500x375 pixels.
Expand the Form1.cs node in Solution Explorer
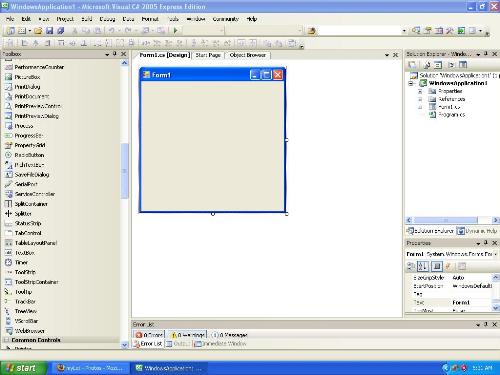tap(420, 107)
